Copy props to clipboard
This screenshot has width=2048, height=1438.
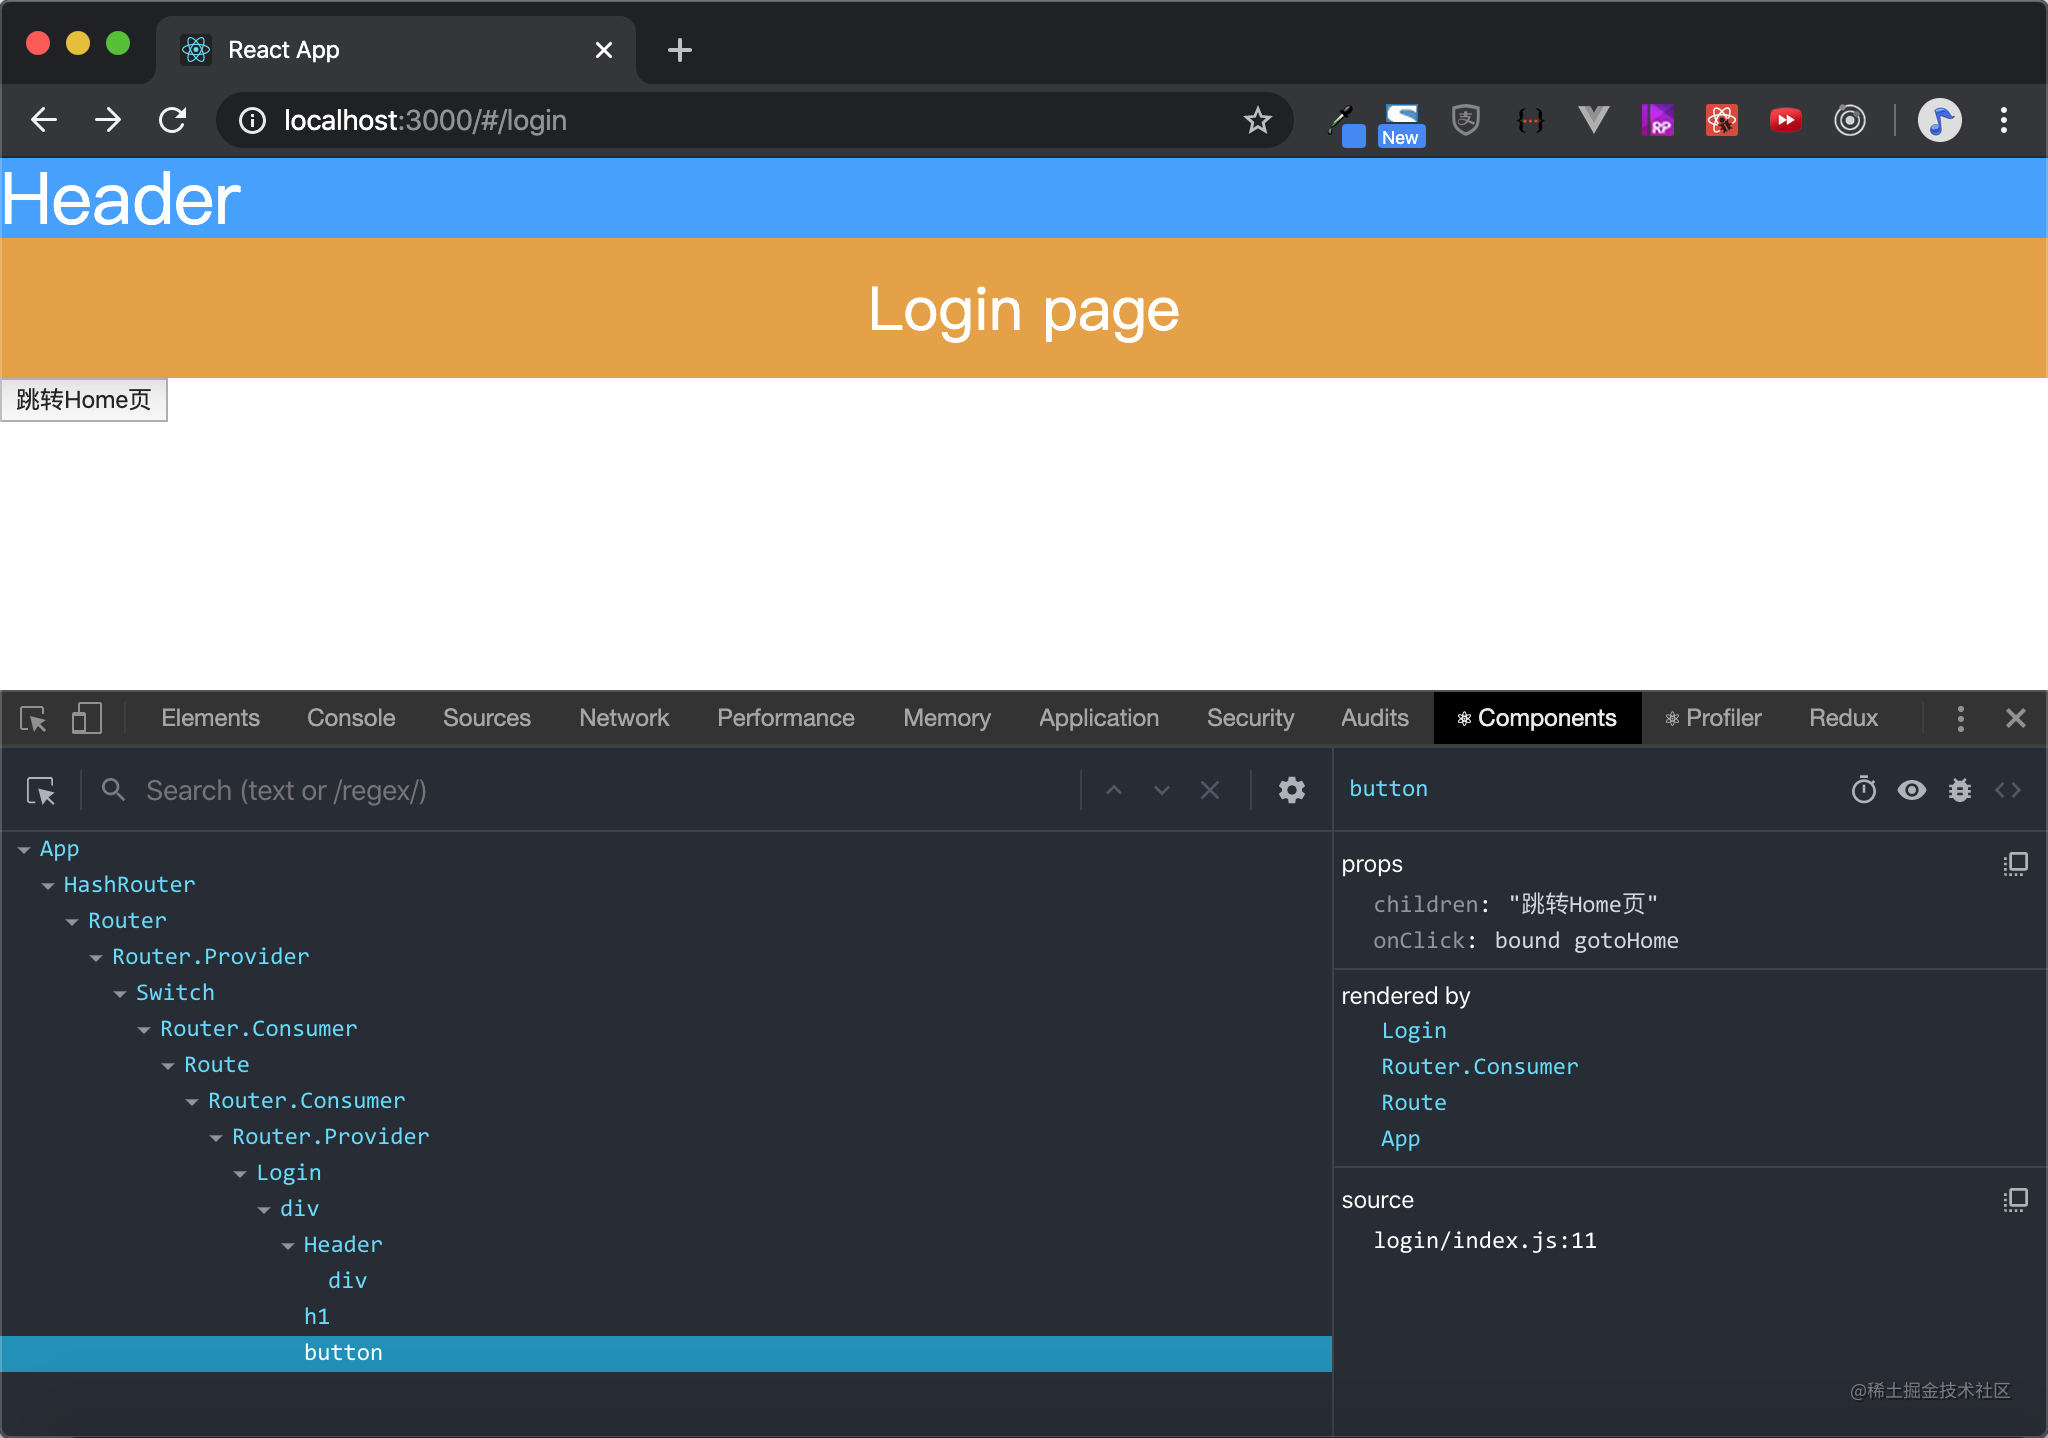[2015, 864]
